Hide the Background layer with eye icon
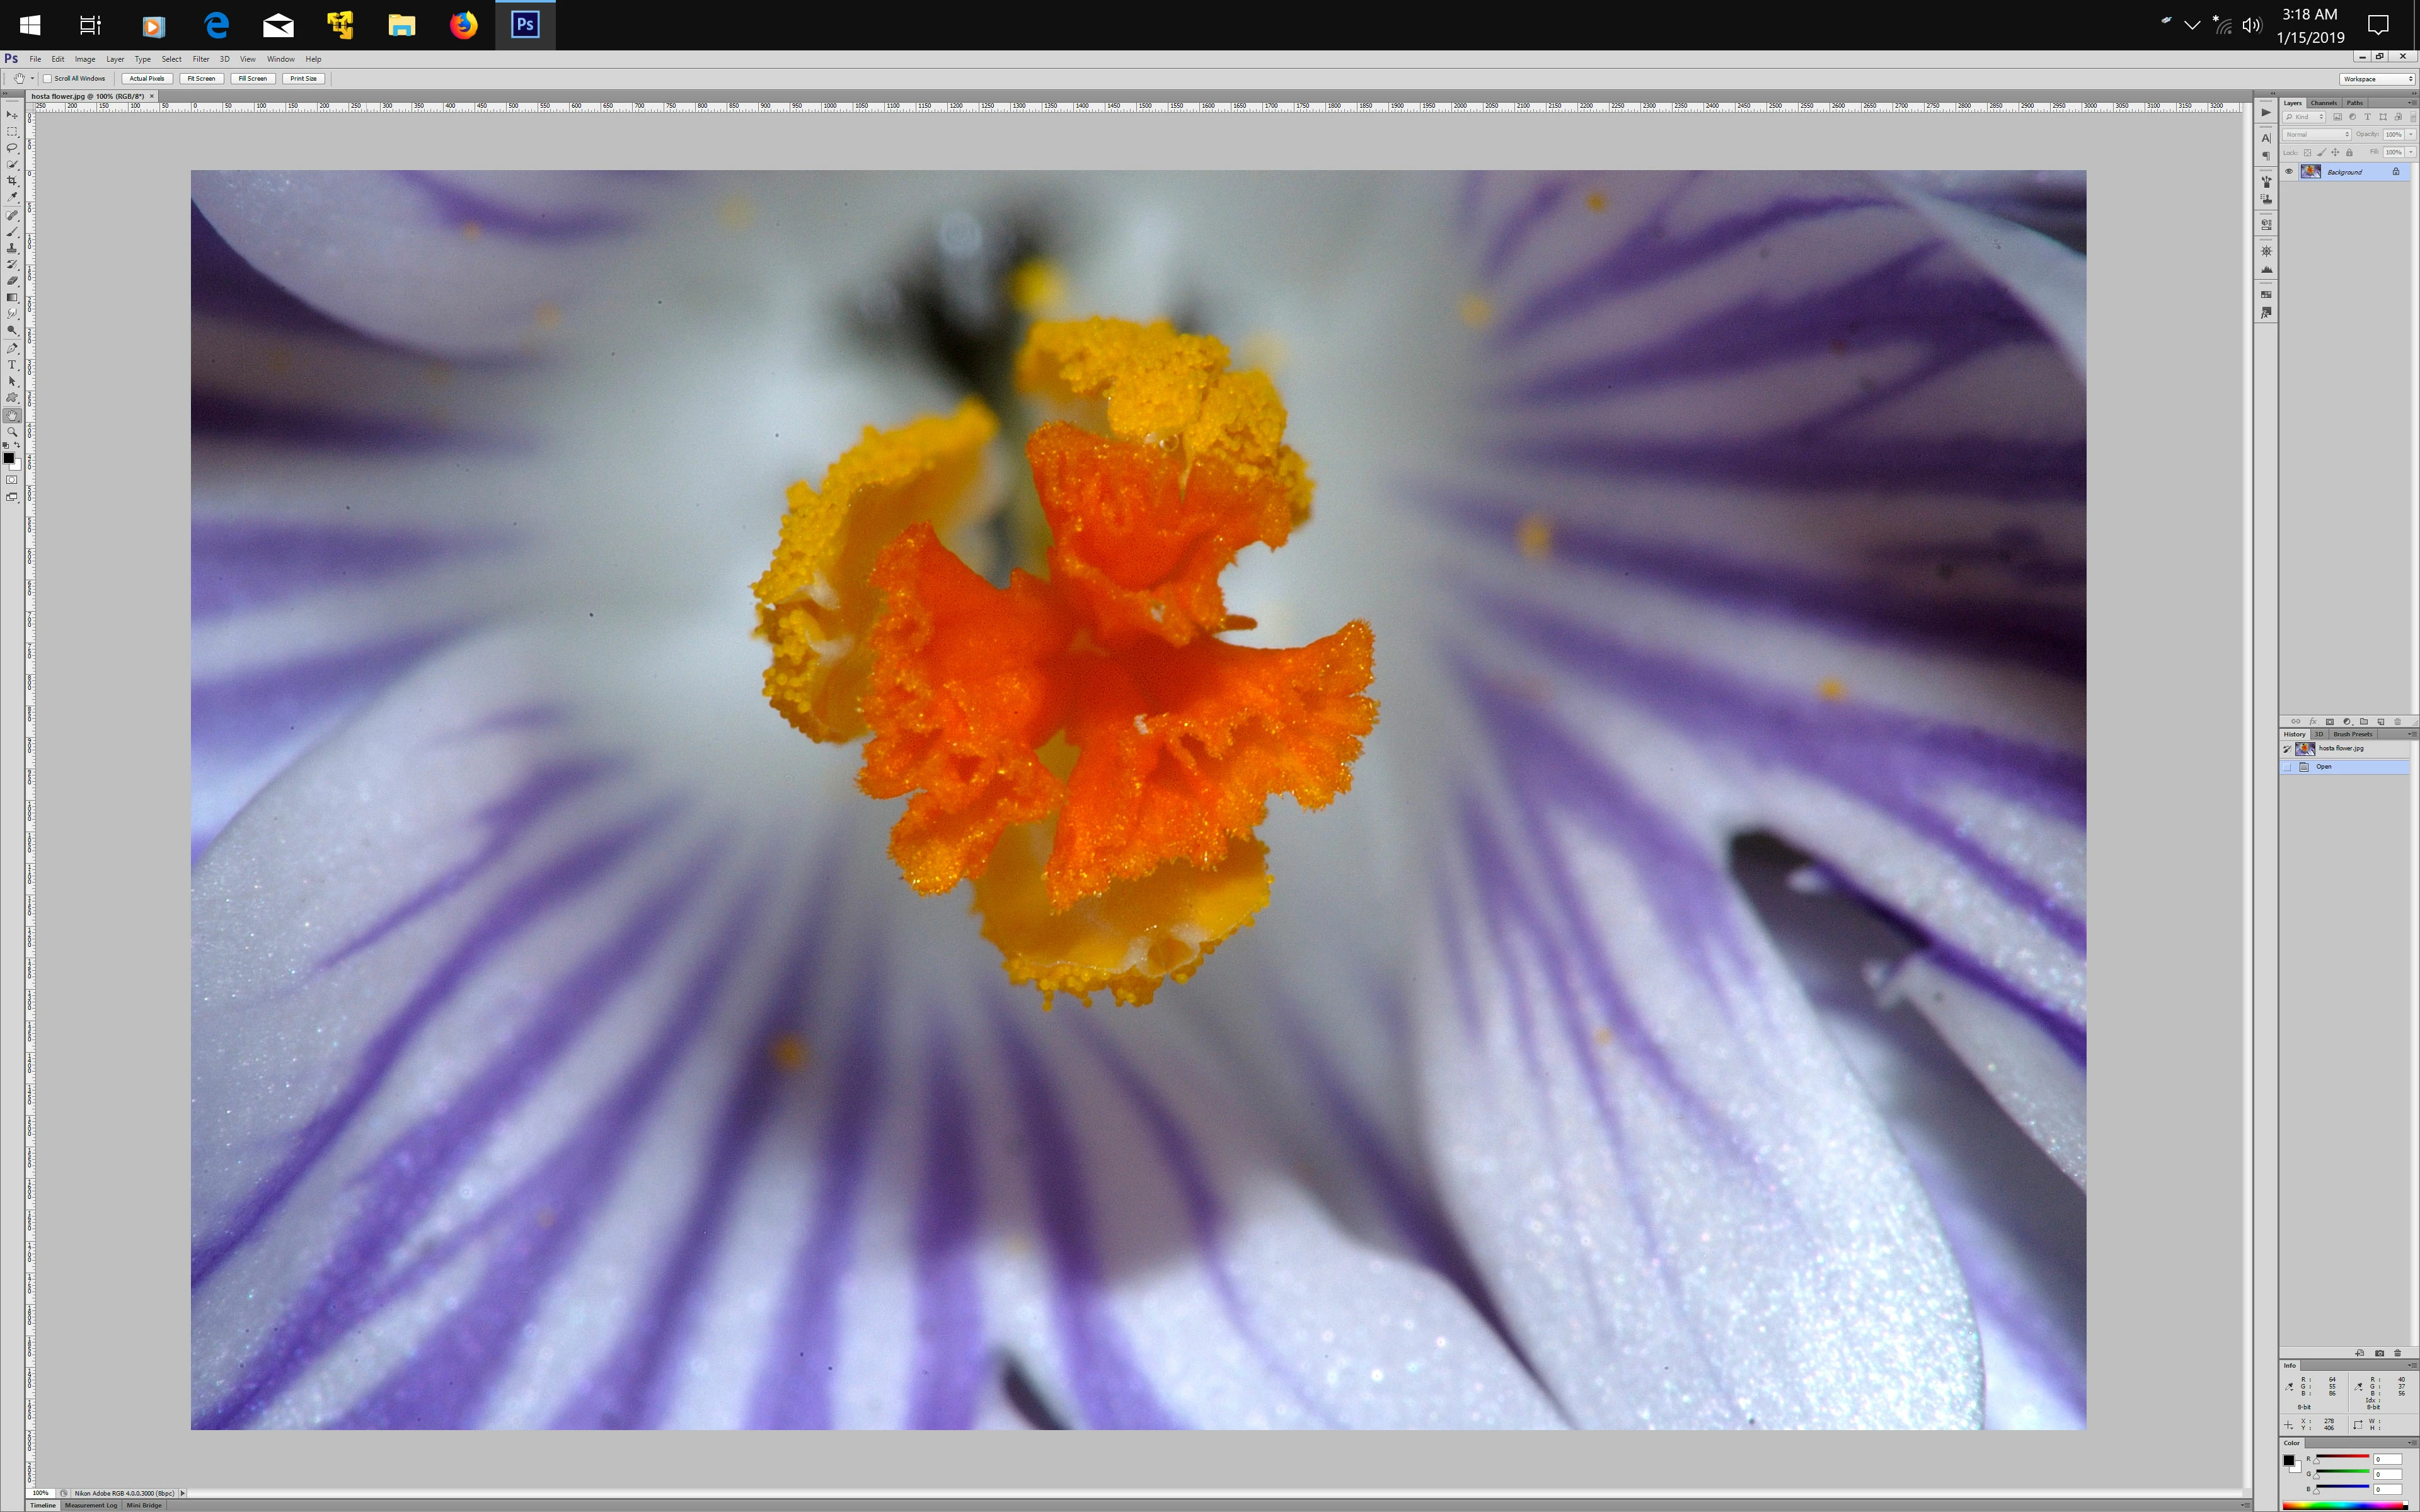2420x1512 pixels. [2289, 172]
